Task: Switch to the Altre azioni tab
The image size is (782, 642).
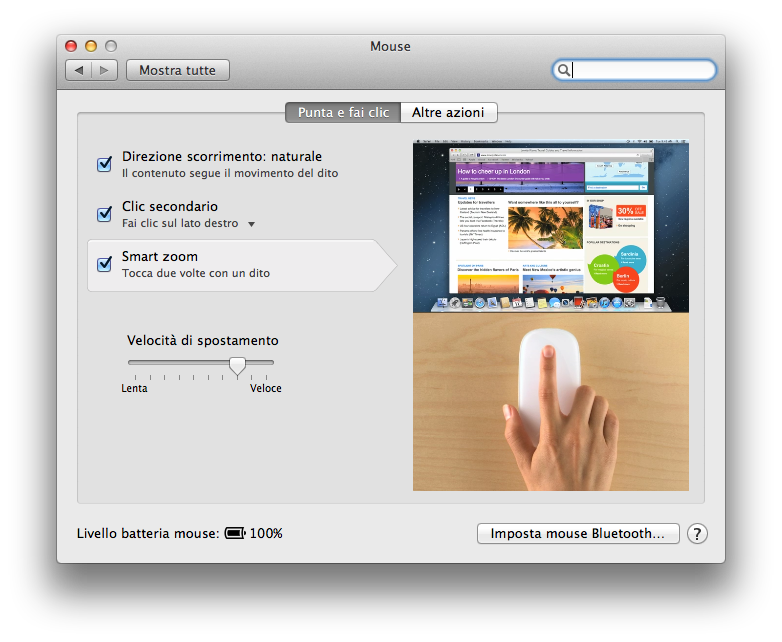Action: click(448, 112)
